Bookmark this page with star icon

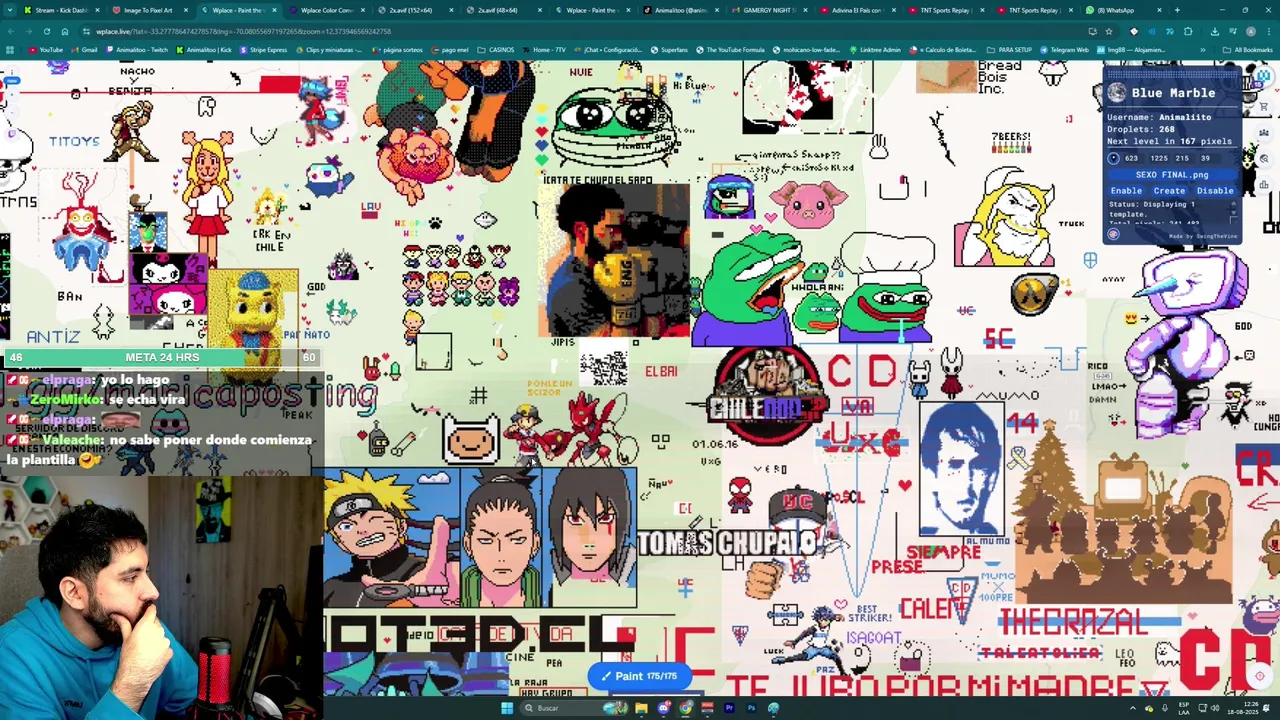(1109, 32)
